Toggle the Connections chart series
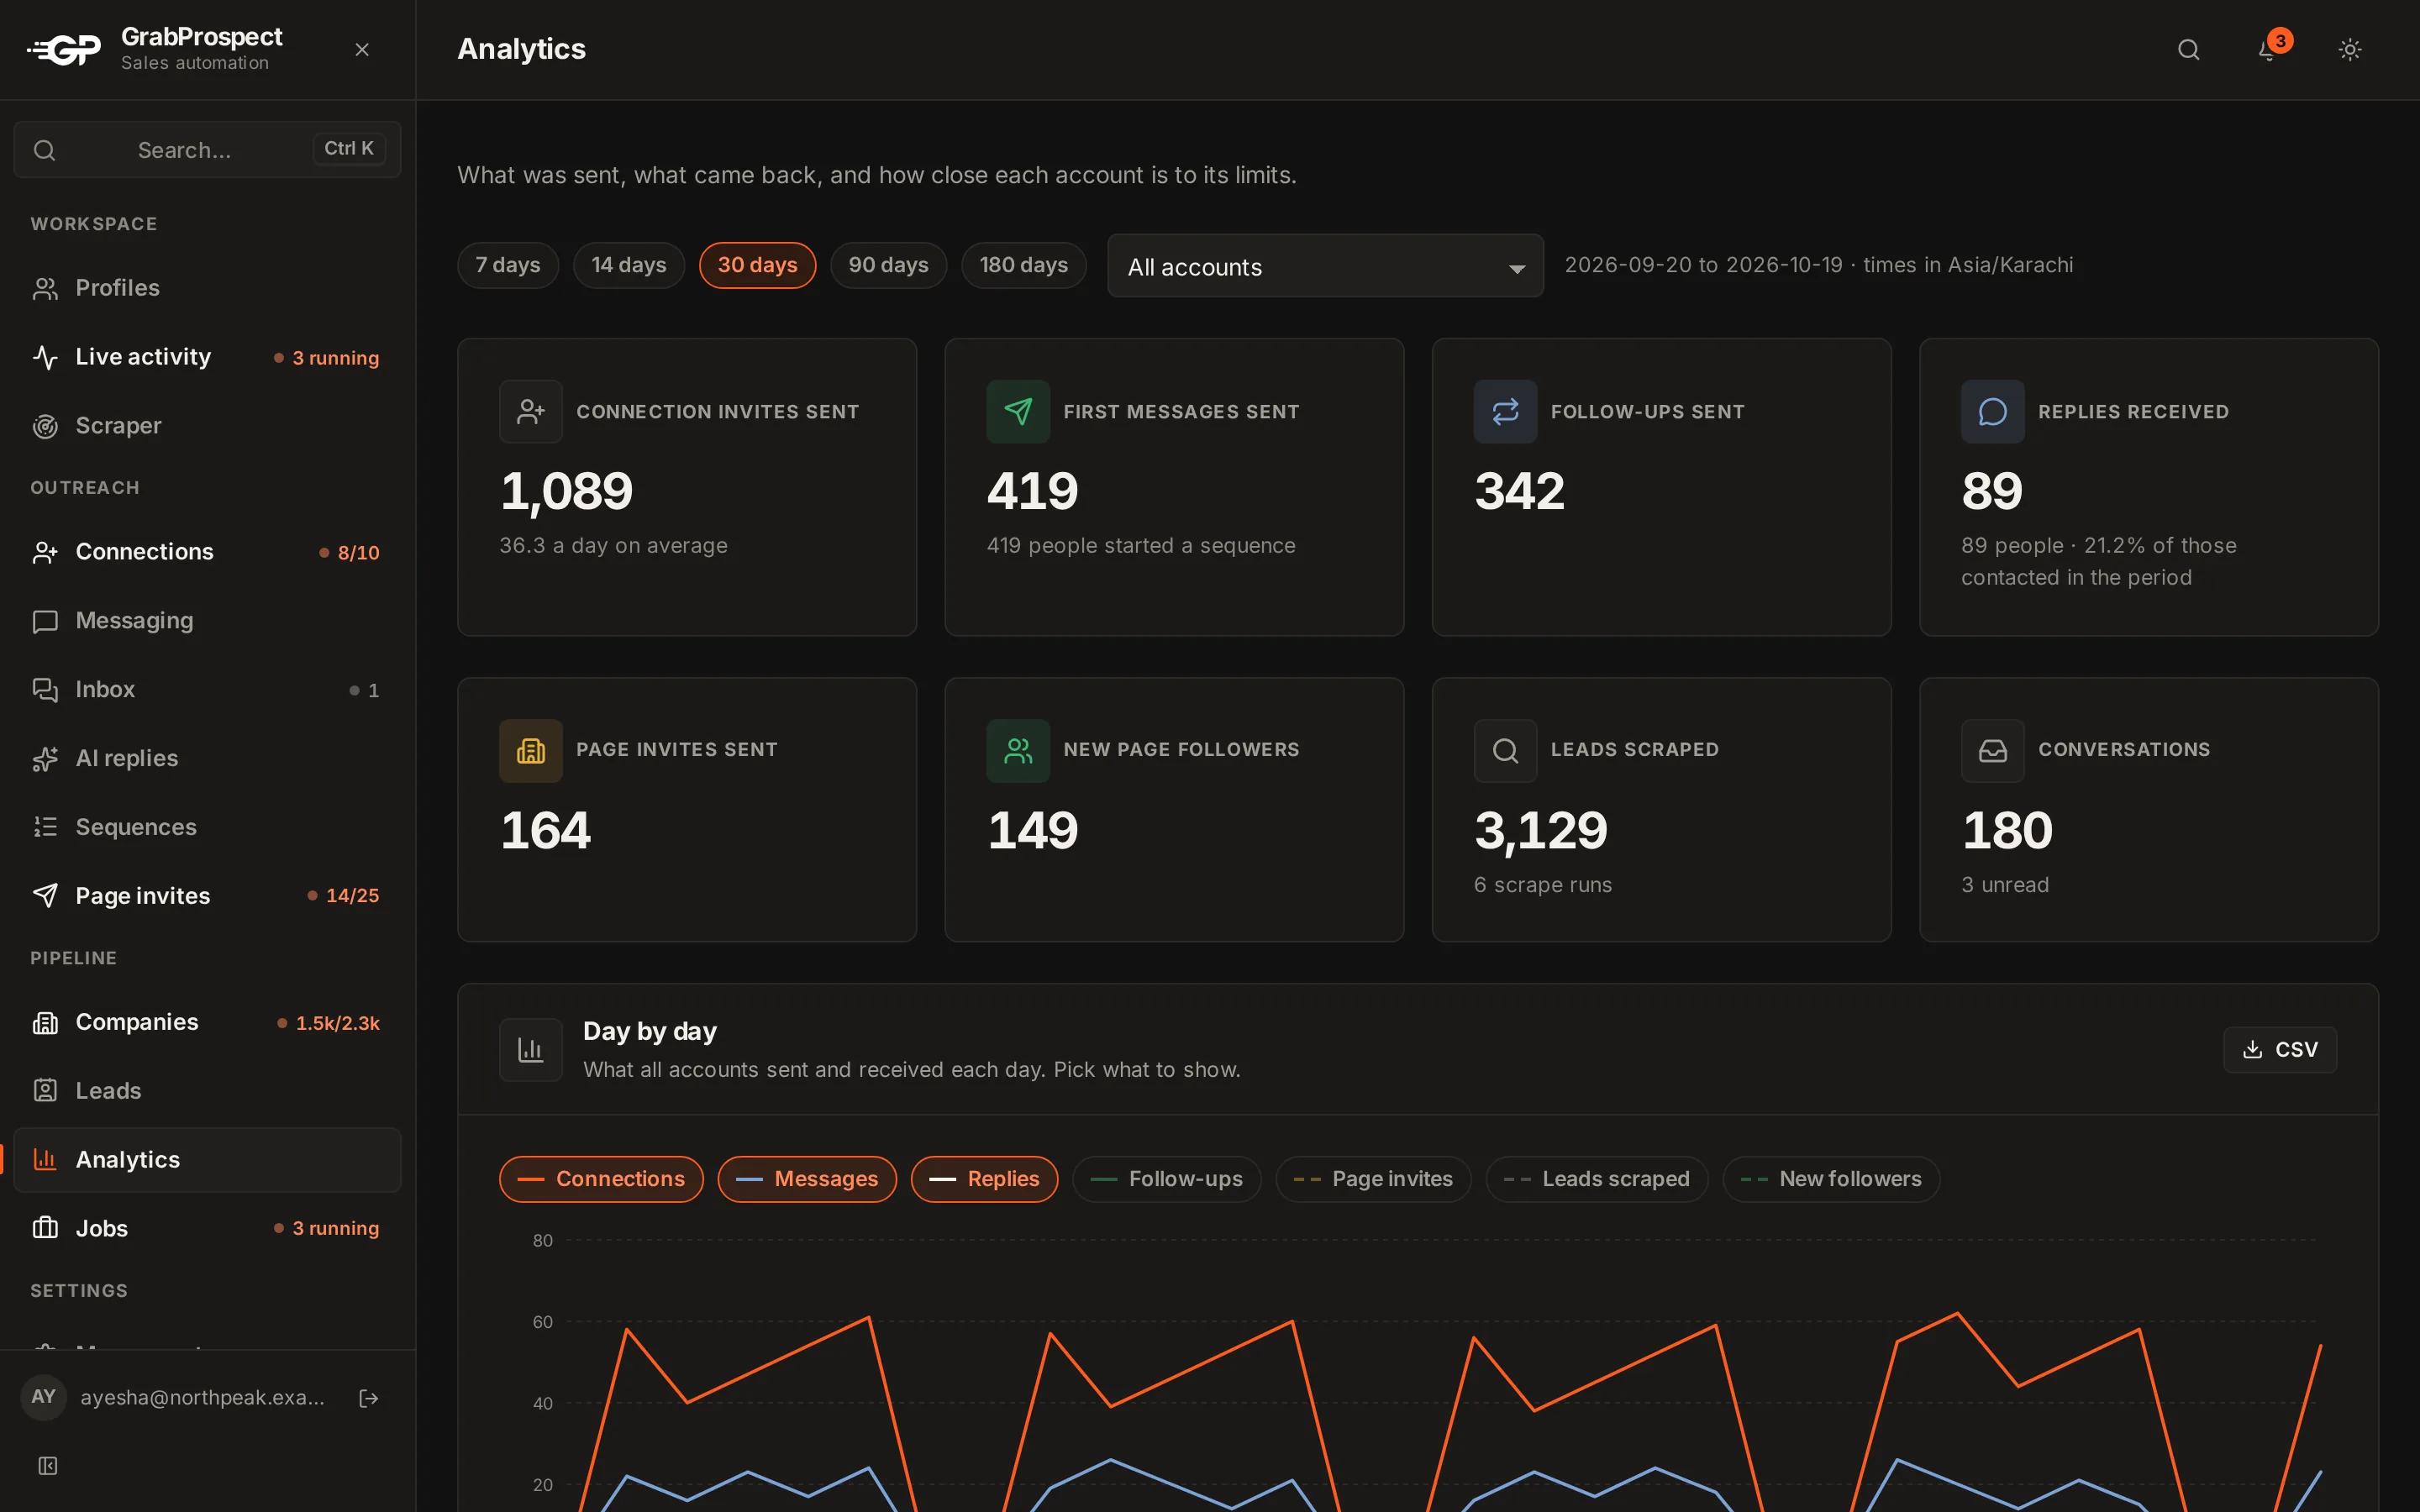The image size is (2420, 1512). (601, 1179)
